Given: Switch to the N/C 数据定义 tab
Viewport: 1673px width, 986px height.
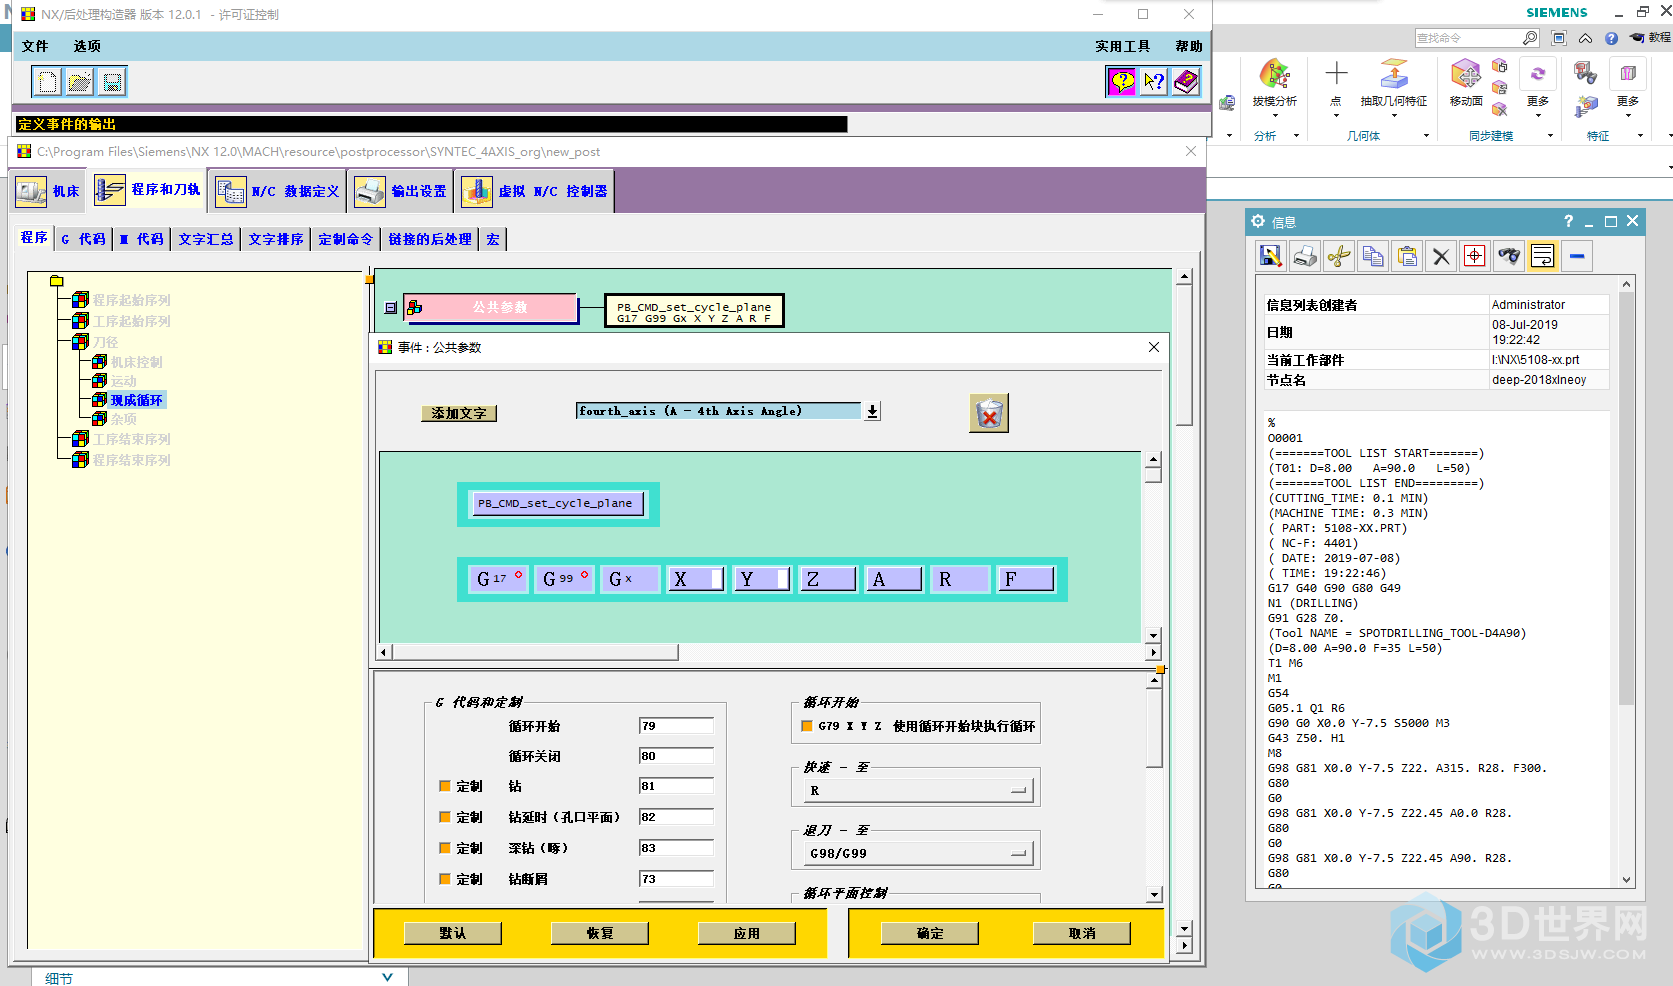Looking at the screenshot, I should pos(279,191).
